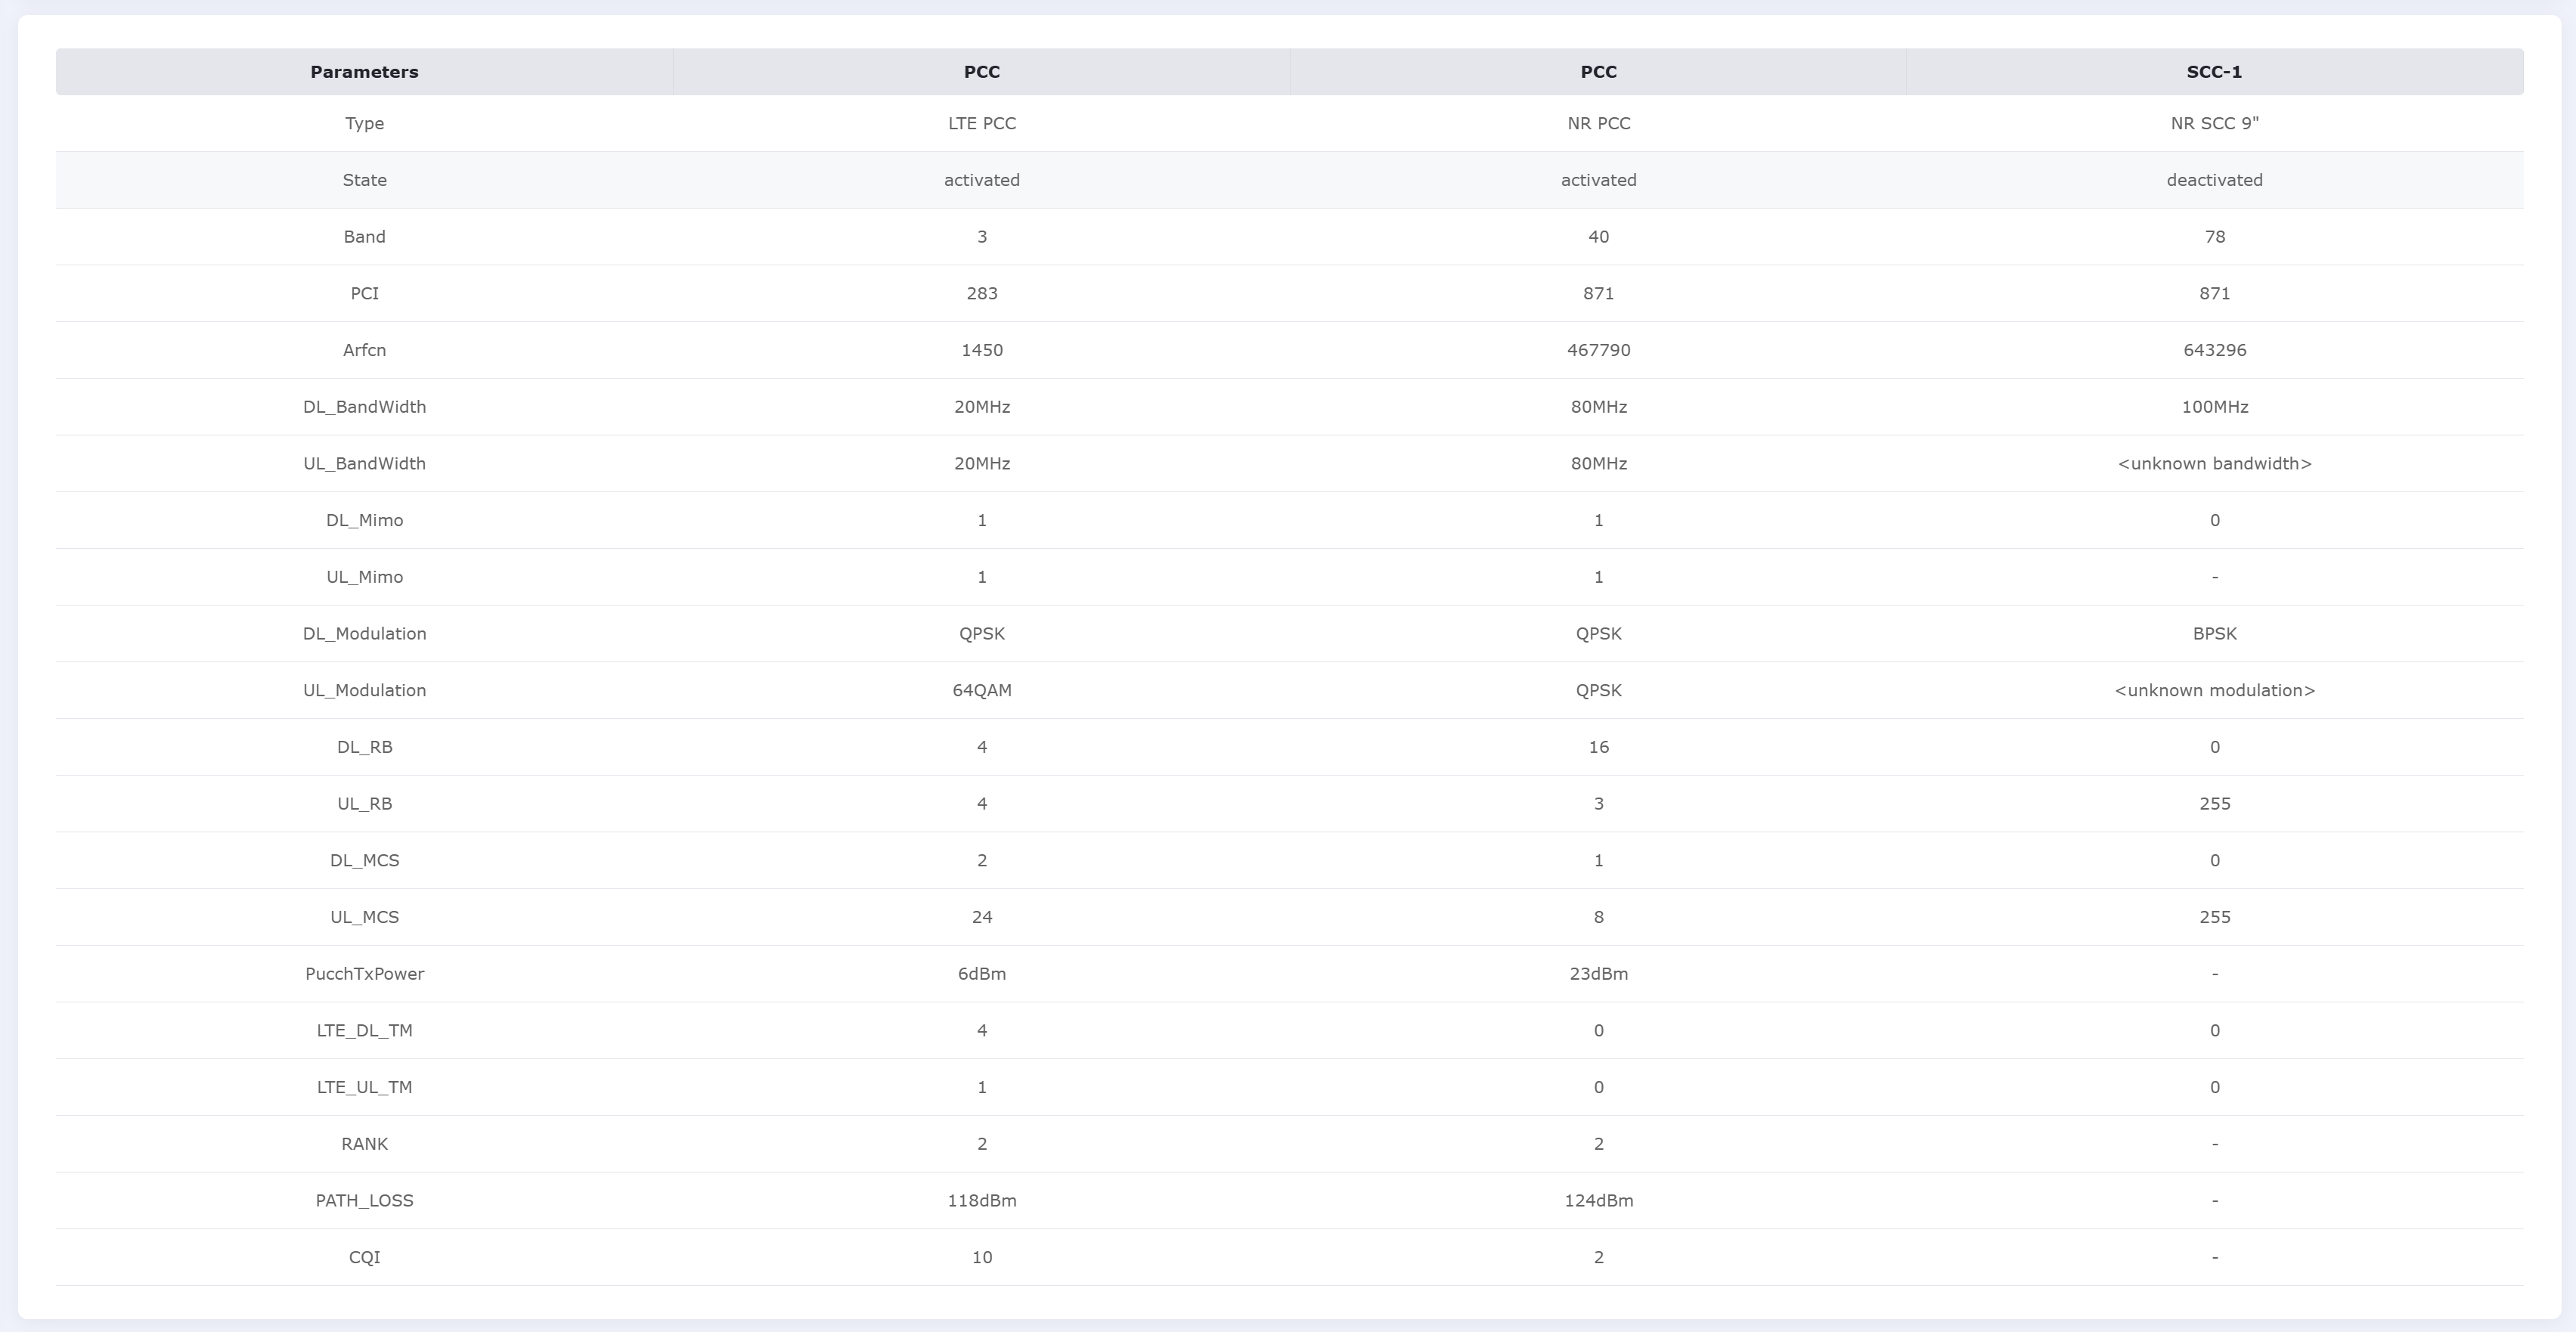
Task: Select the DL_BandWidth row label
Action: coord(364,407)
